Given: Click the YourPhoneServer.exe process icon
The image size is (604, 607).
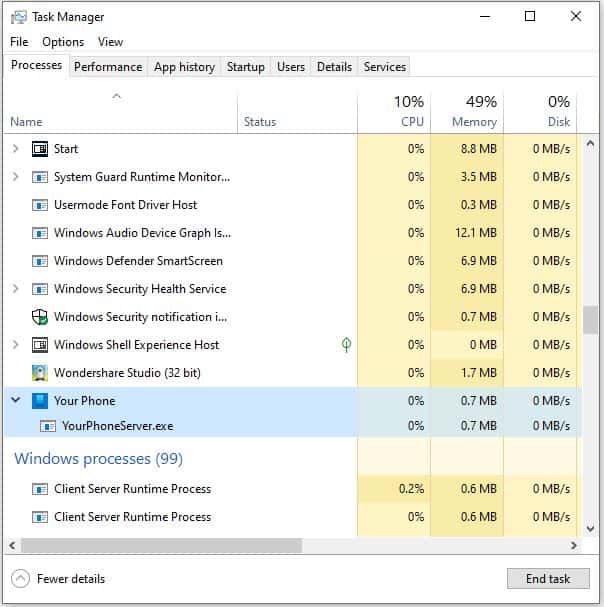Looking at the screenshot, I should (48, 426).
